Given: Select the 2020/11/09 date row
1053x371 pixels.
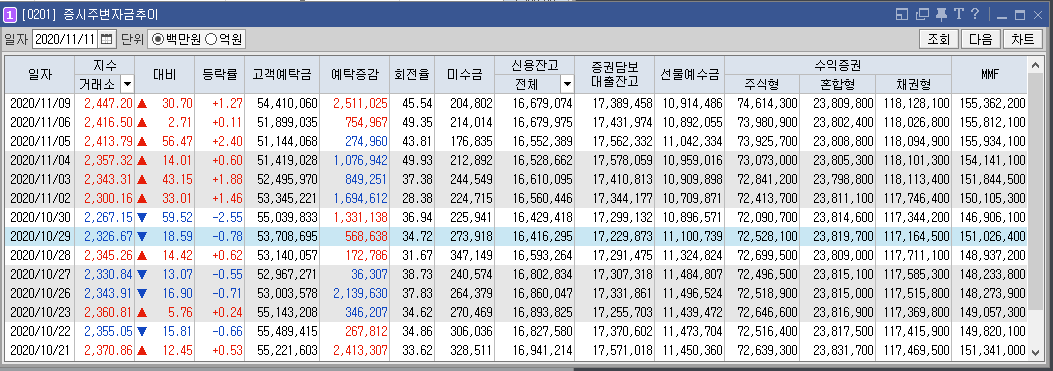Looking at the screenshot, I should [x=516, y=104].
